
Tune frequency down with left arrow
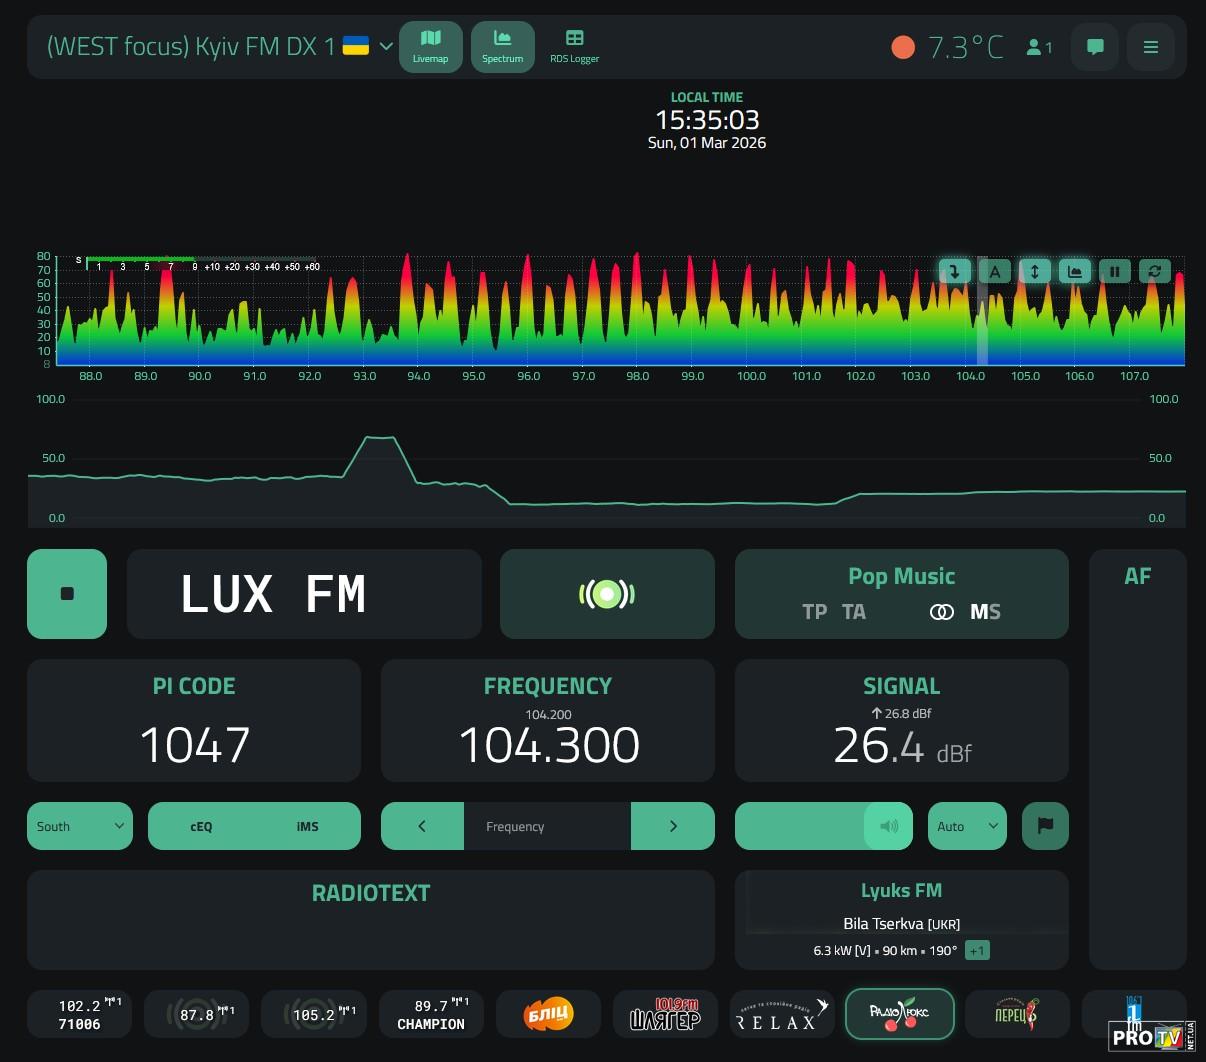tap(422, 826)
